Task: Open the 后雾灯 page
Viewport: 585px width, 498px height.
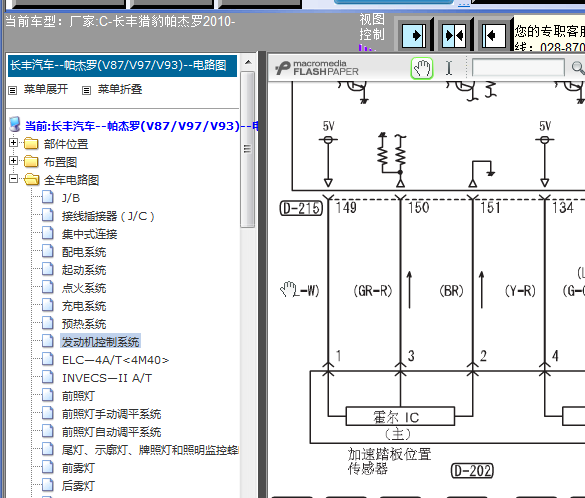Action: [78, 486]
